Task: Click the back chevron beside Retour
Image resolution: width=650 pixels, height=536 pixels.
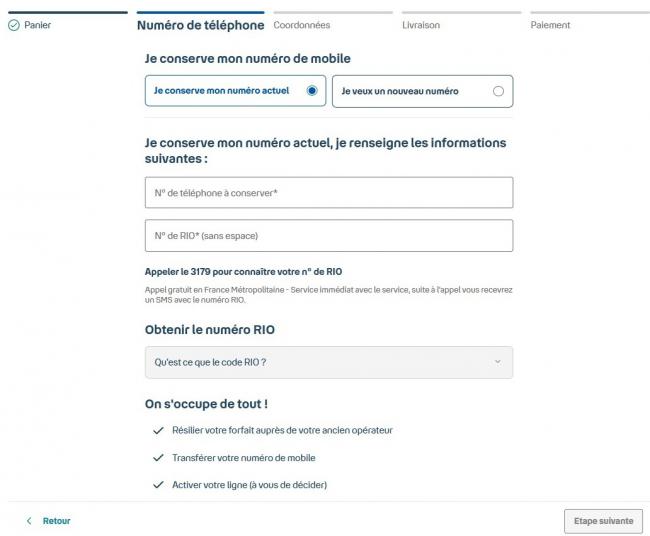Action: pos(29,521)
